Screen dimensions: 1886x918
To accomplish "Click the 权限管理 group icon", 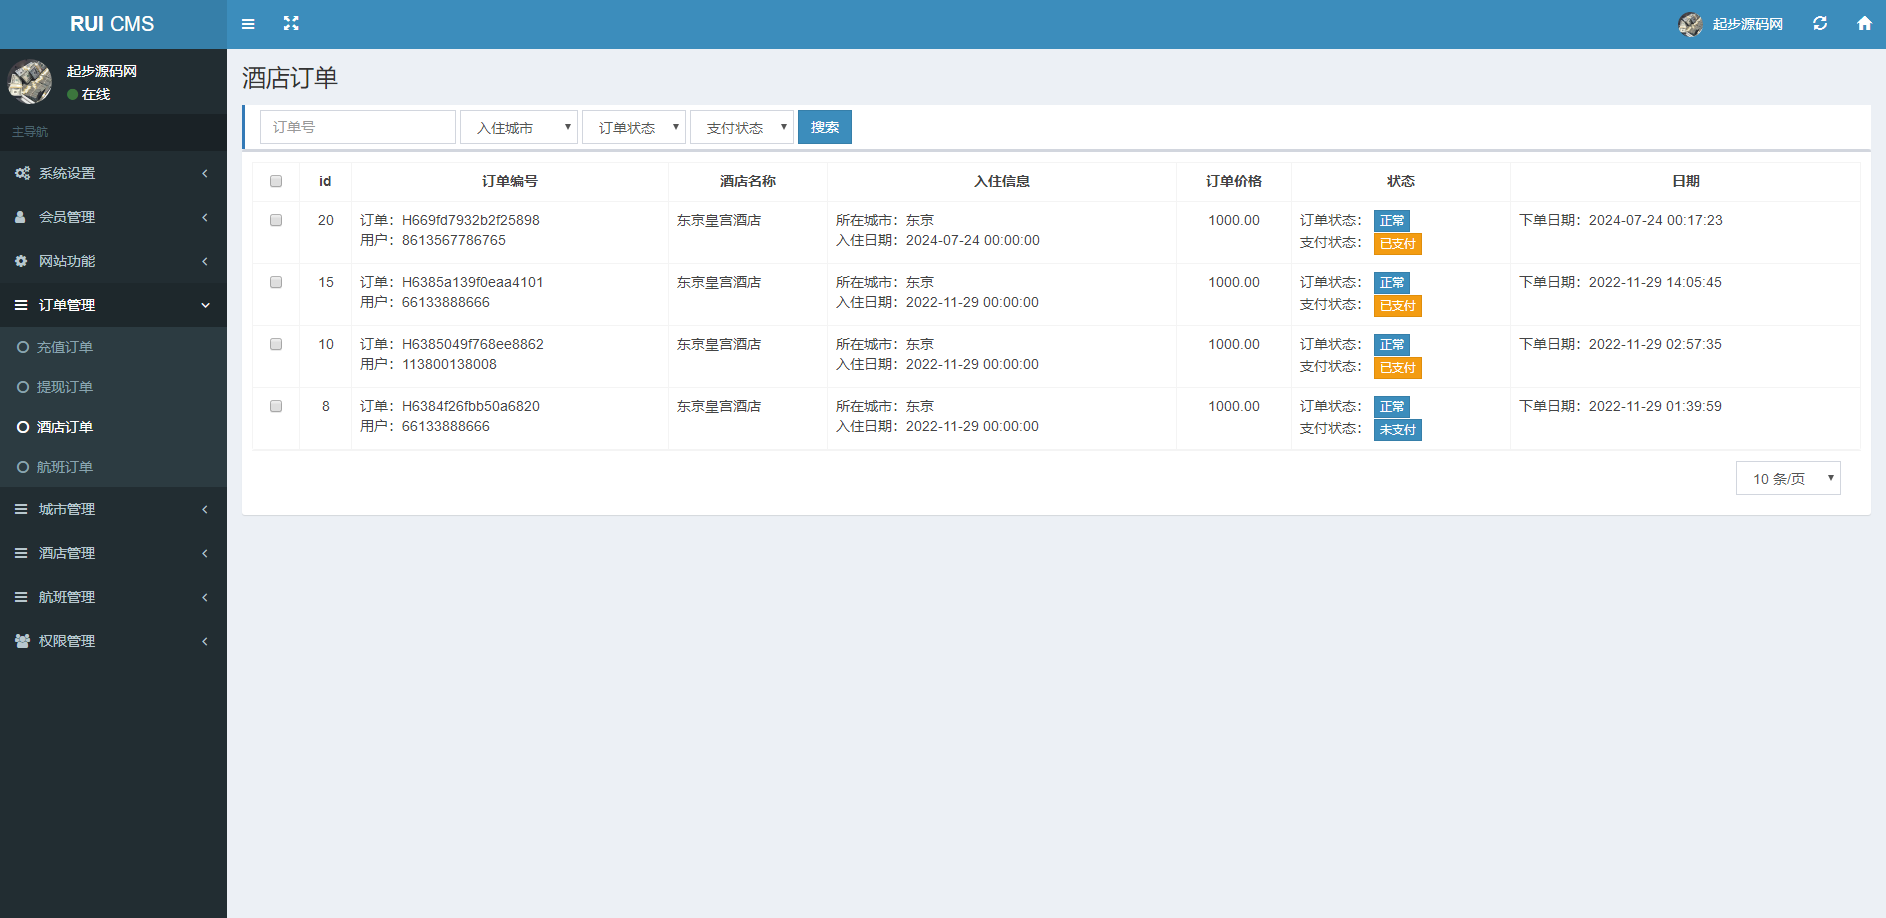I will pos(22,641).
